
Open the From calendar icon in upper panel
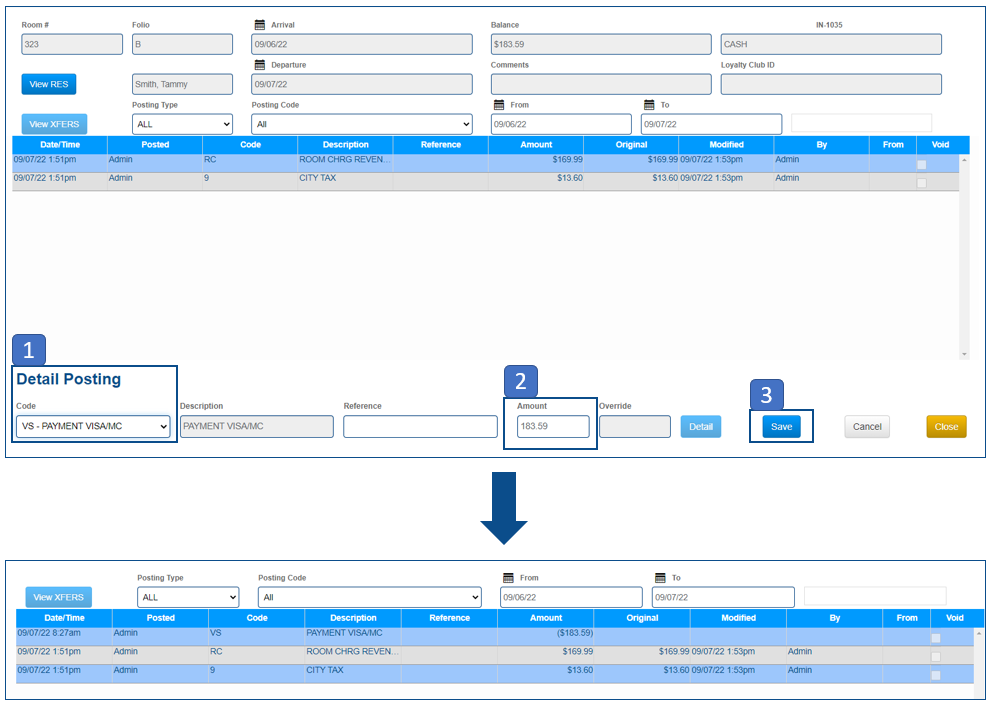click(499, 105)
